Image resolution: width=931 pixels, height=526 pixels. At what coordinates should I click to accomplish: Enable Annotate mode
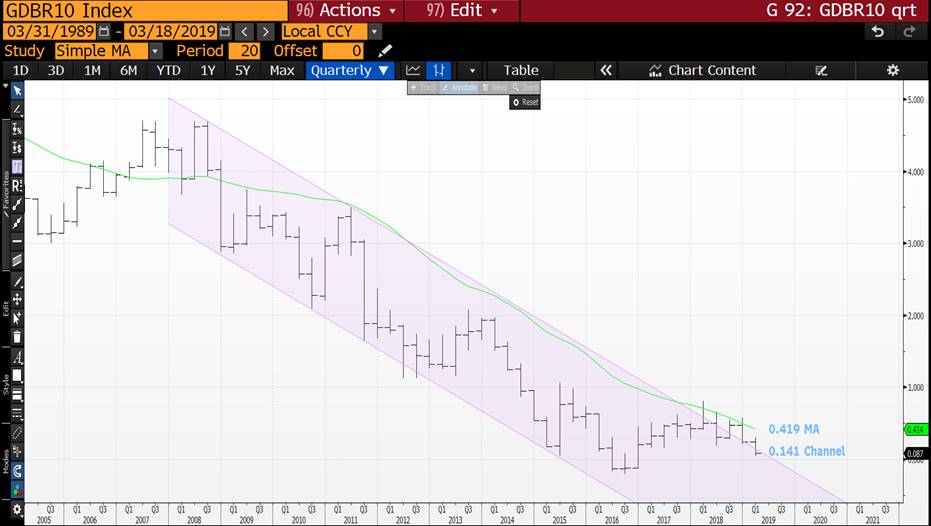[x=458, y=88]
